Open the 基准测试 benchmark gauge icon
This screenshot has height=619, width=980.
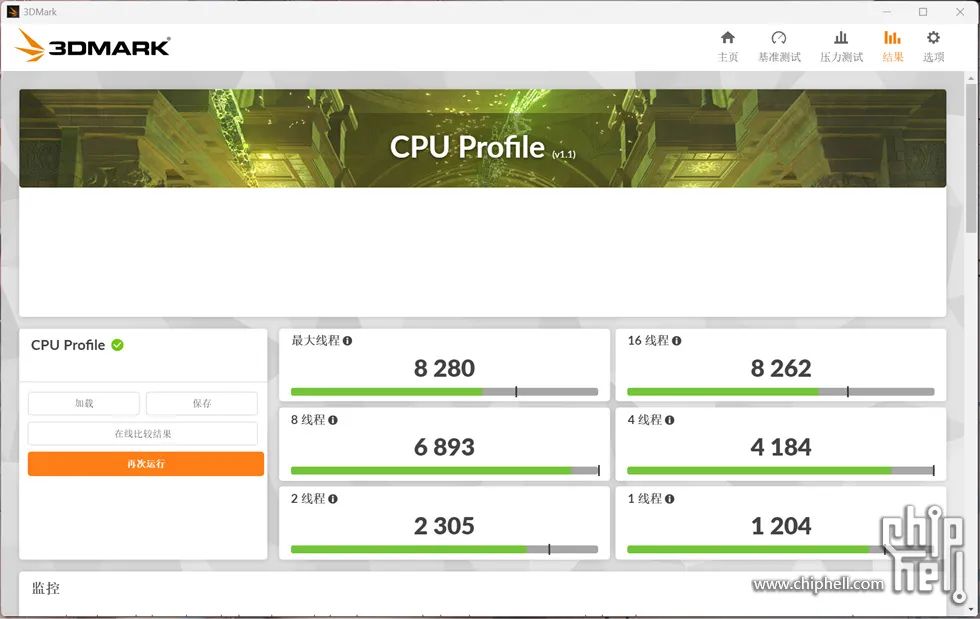779,38
